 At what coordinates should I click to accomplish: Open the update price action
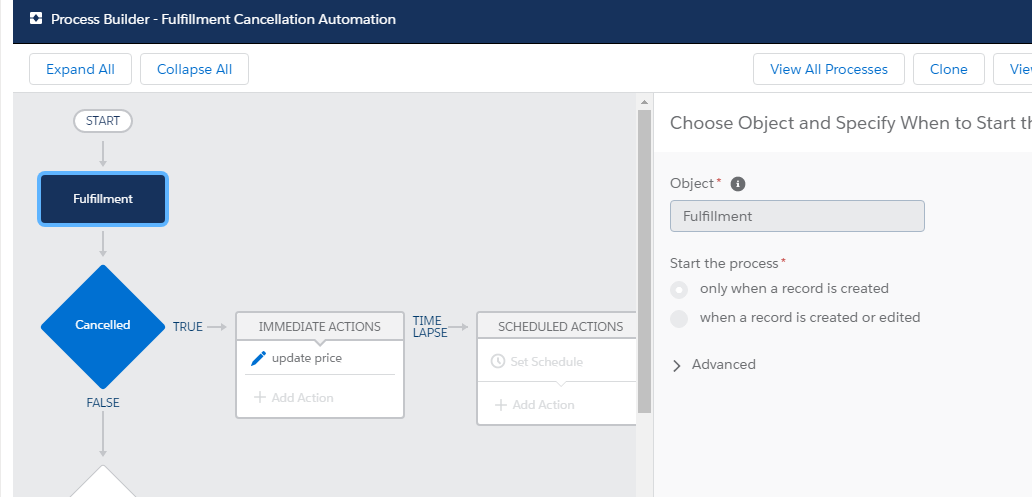pos(306,358)
